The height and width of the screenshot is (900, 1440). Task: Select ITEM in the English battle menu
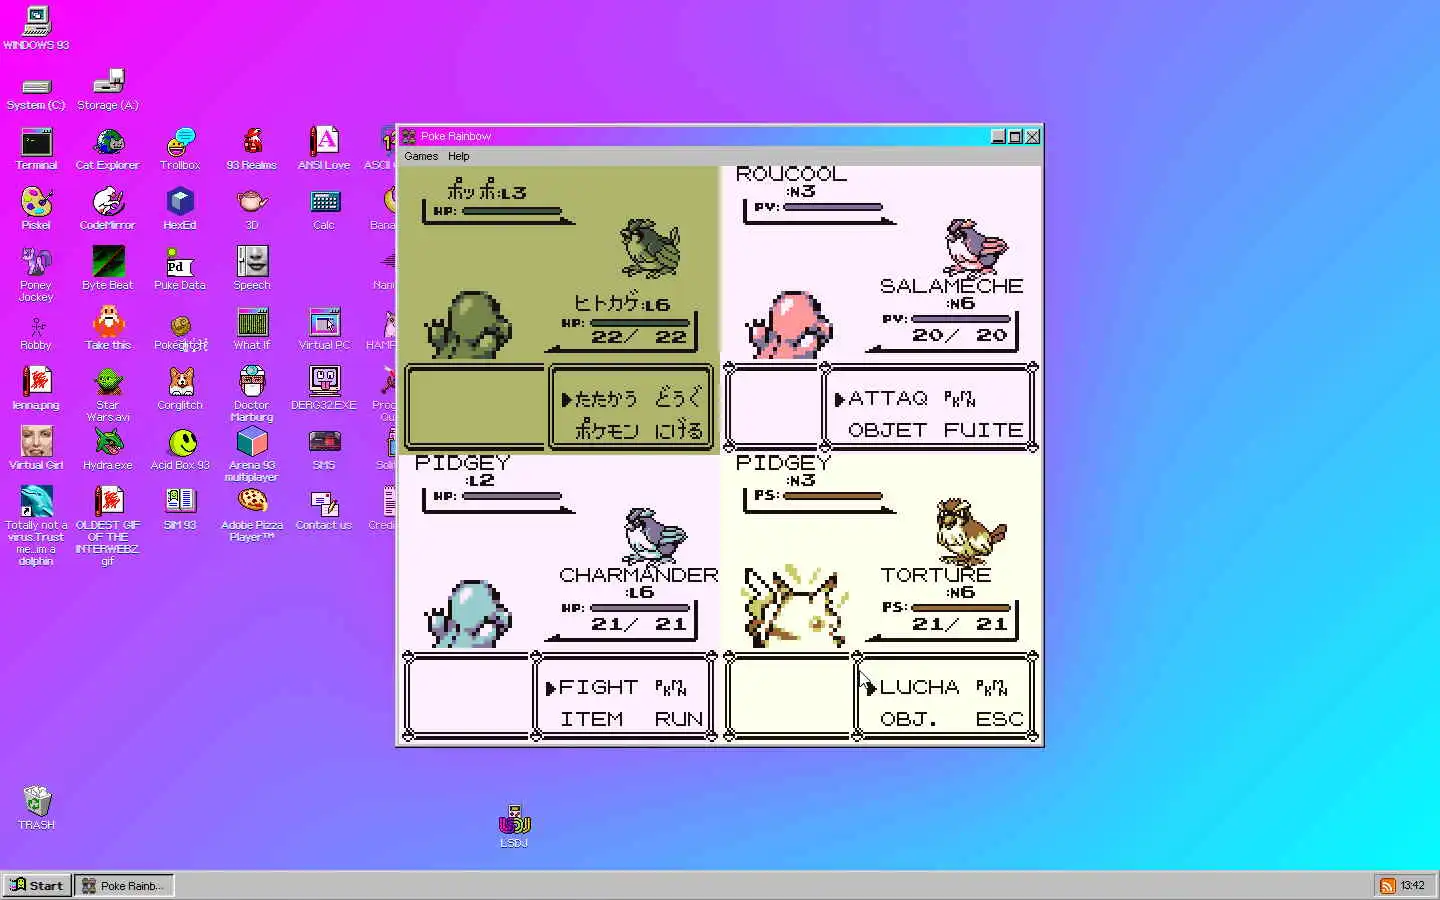591,719
